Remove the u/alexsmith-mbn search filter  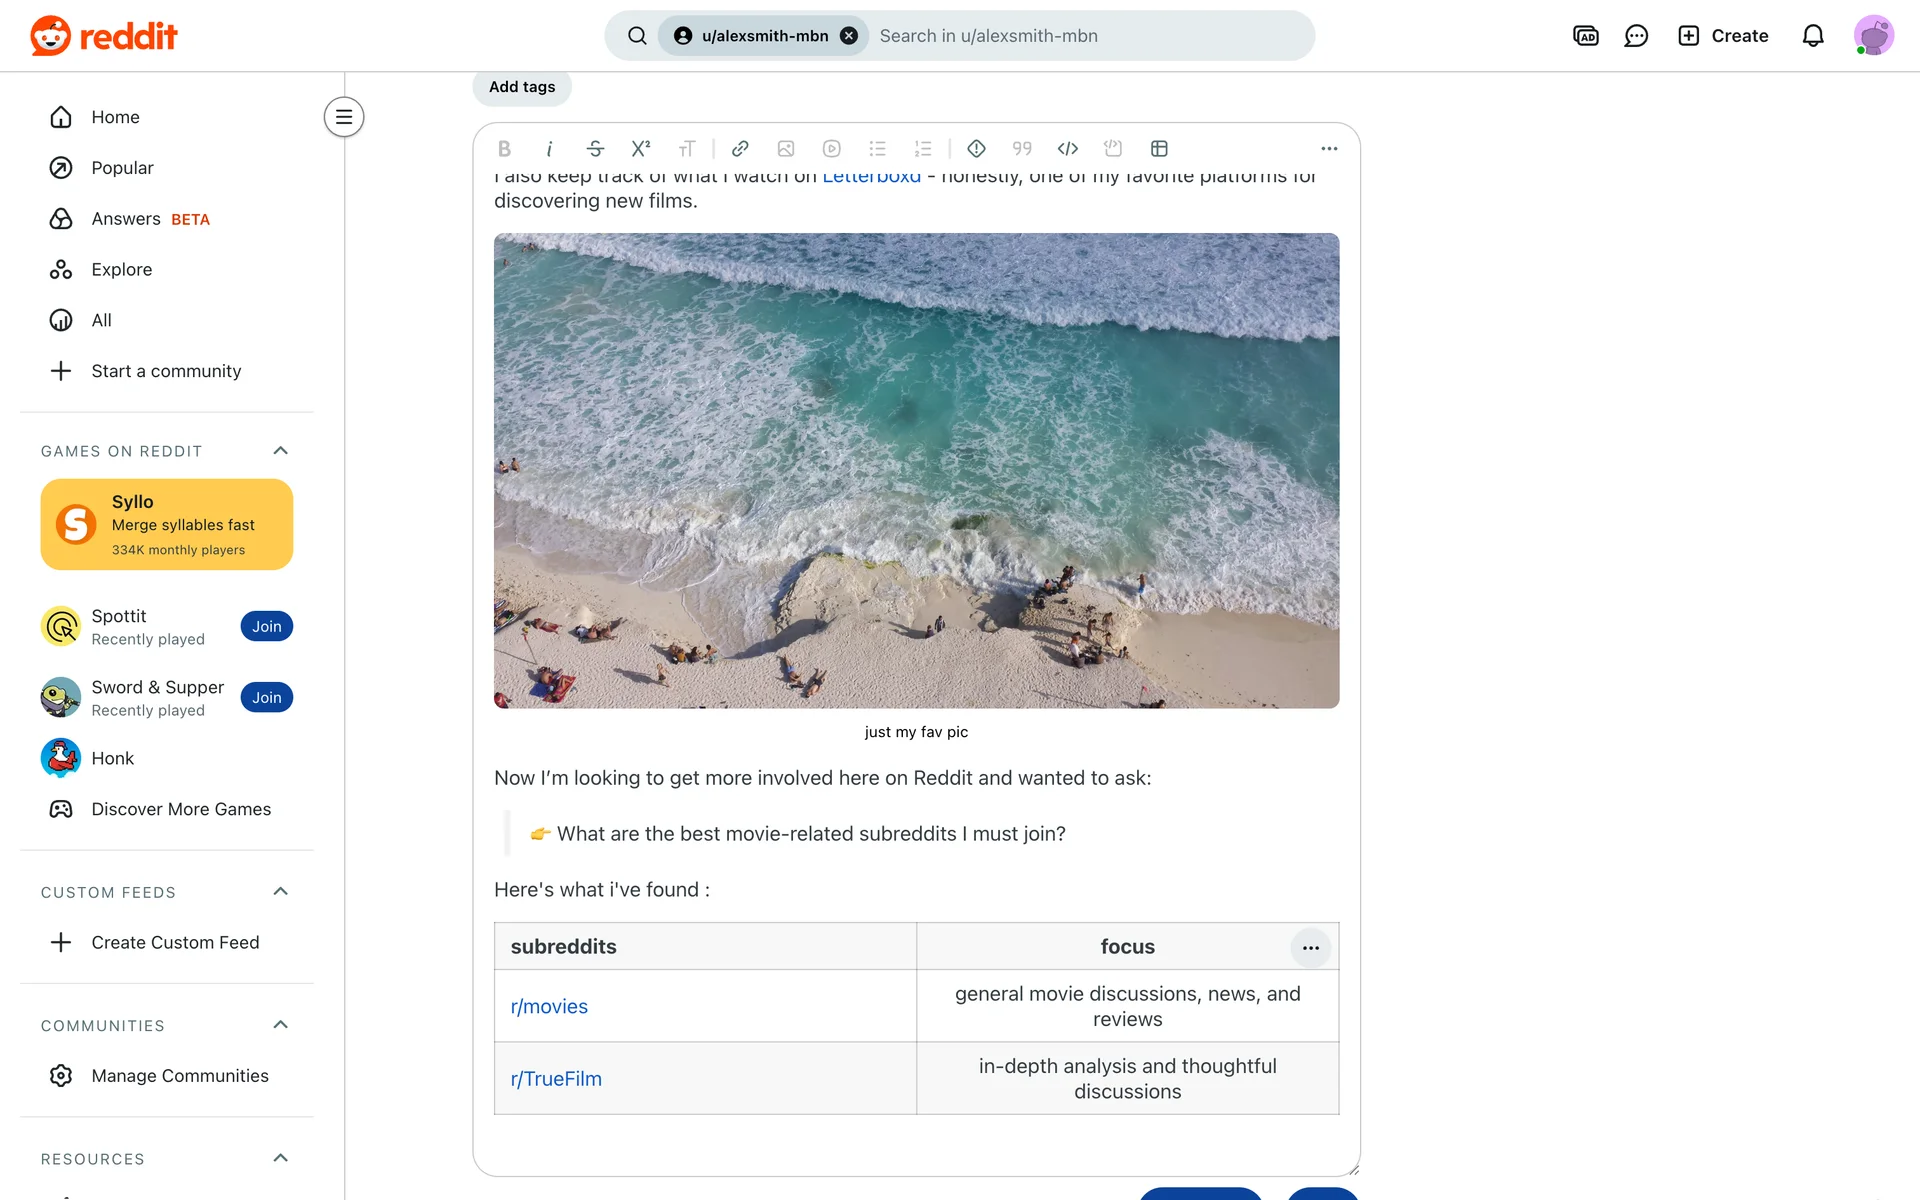click(849, 36)
